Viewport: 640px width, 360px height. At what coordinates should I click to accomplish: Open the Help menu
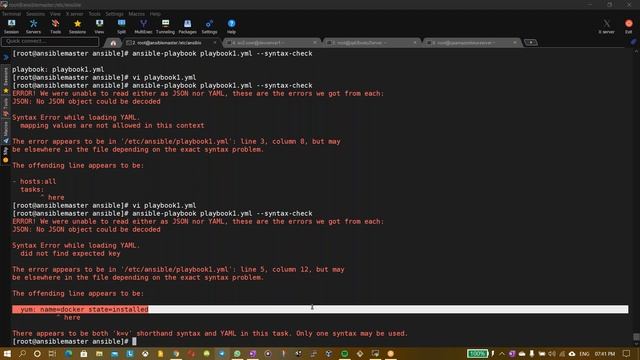tap(155, 14)
